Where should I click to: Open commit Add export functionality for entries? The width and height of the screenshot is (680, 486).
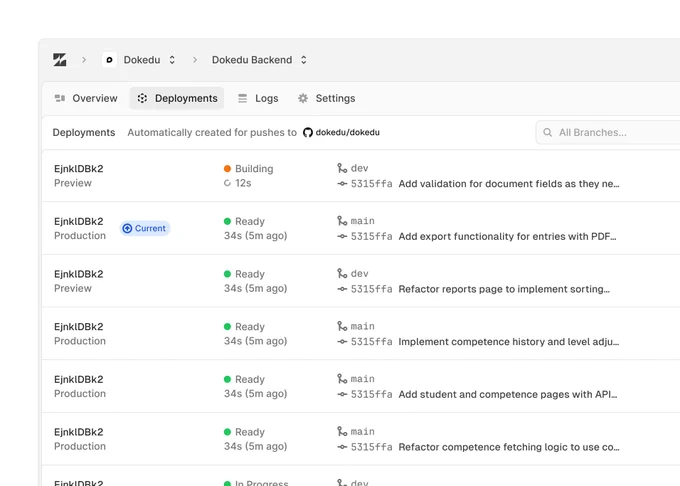point(507,236)
